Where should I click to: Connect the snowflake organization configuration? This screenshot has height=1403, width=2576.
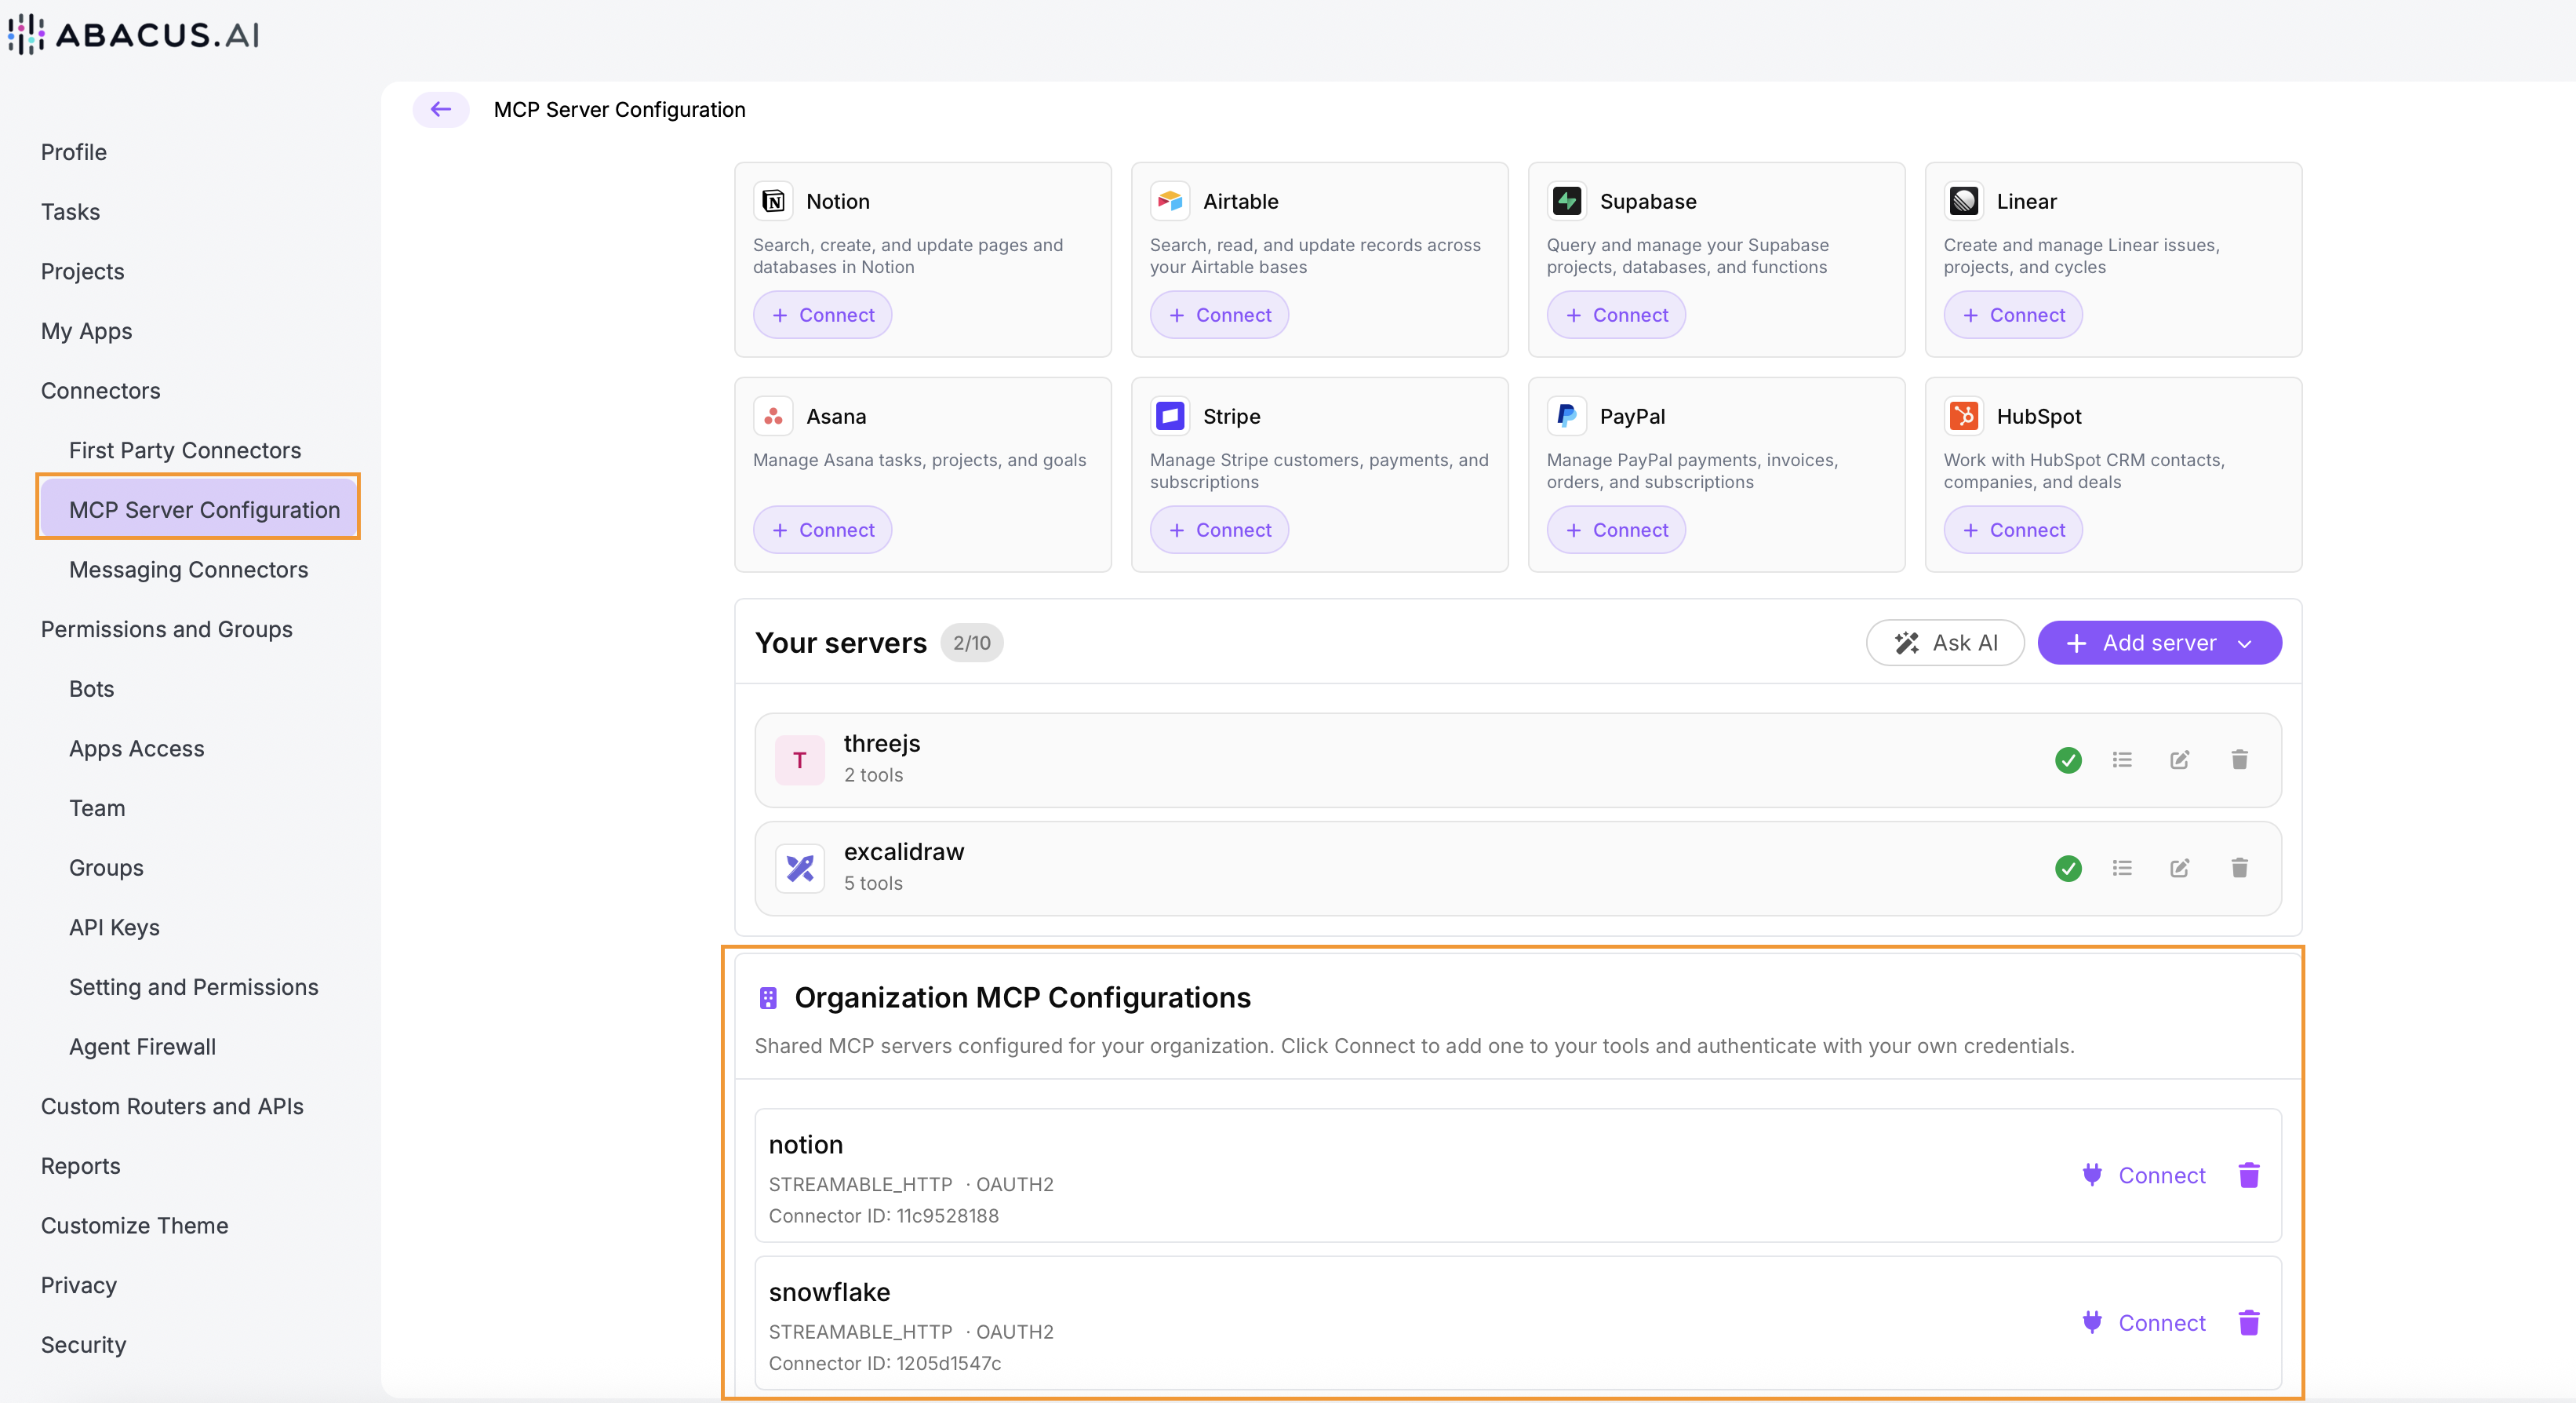2144,1323
